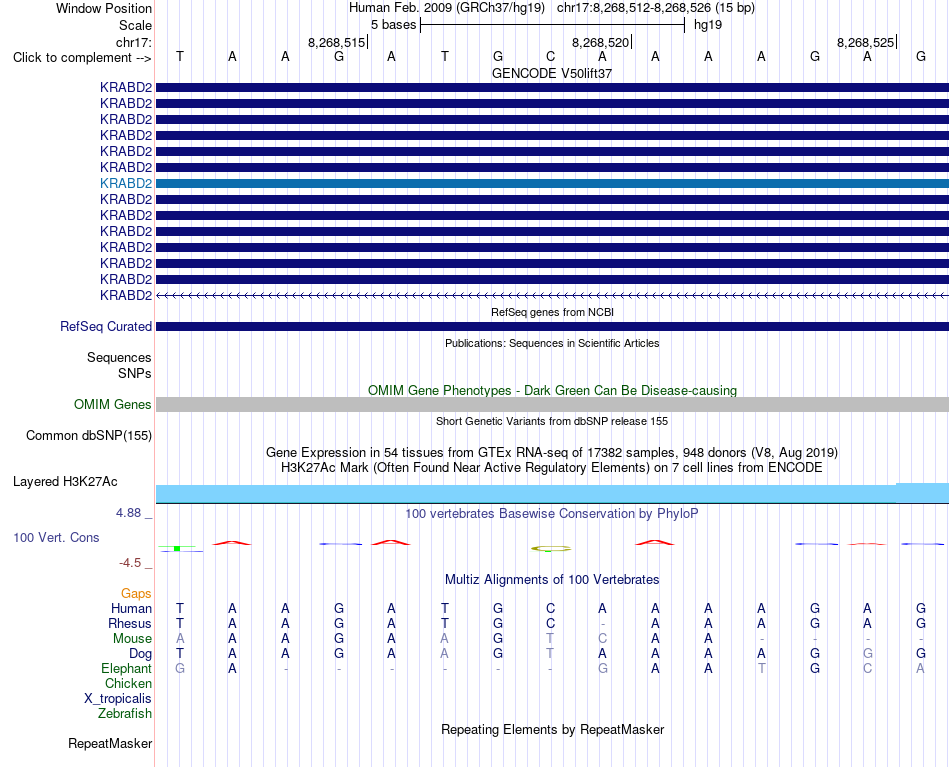Click the Rhesus alignment row label
The height and width of the screenshot is (767, 950).
pyautogui.click(x=130, y=623)
